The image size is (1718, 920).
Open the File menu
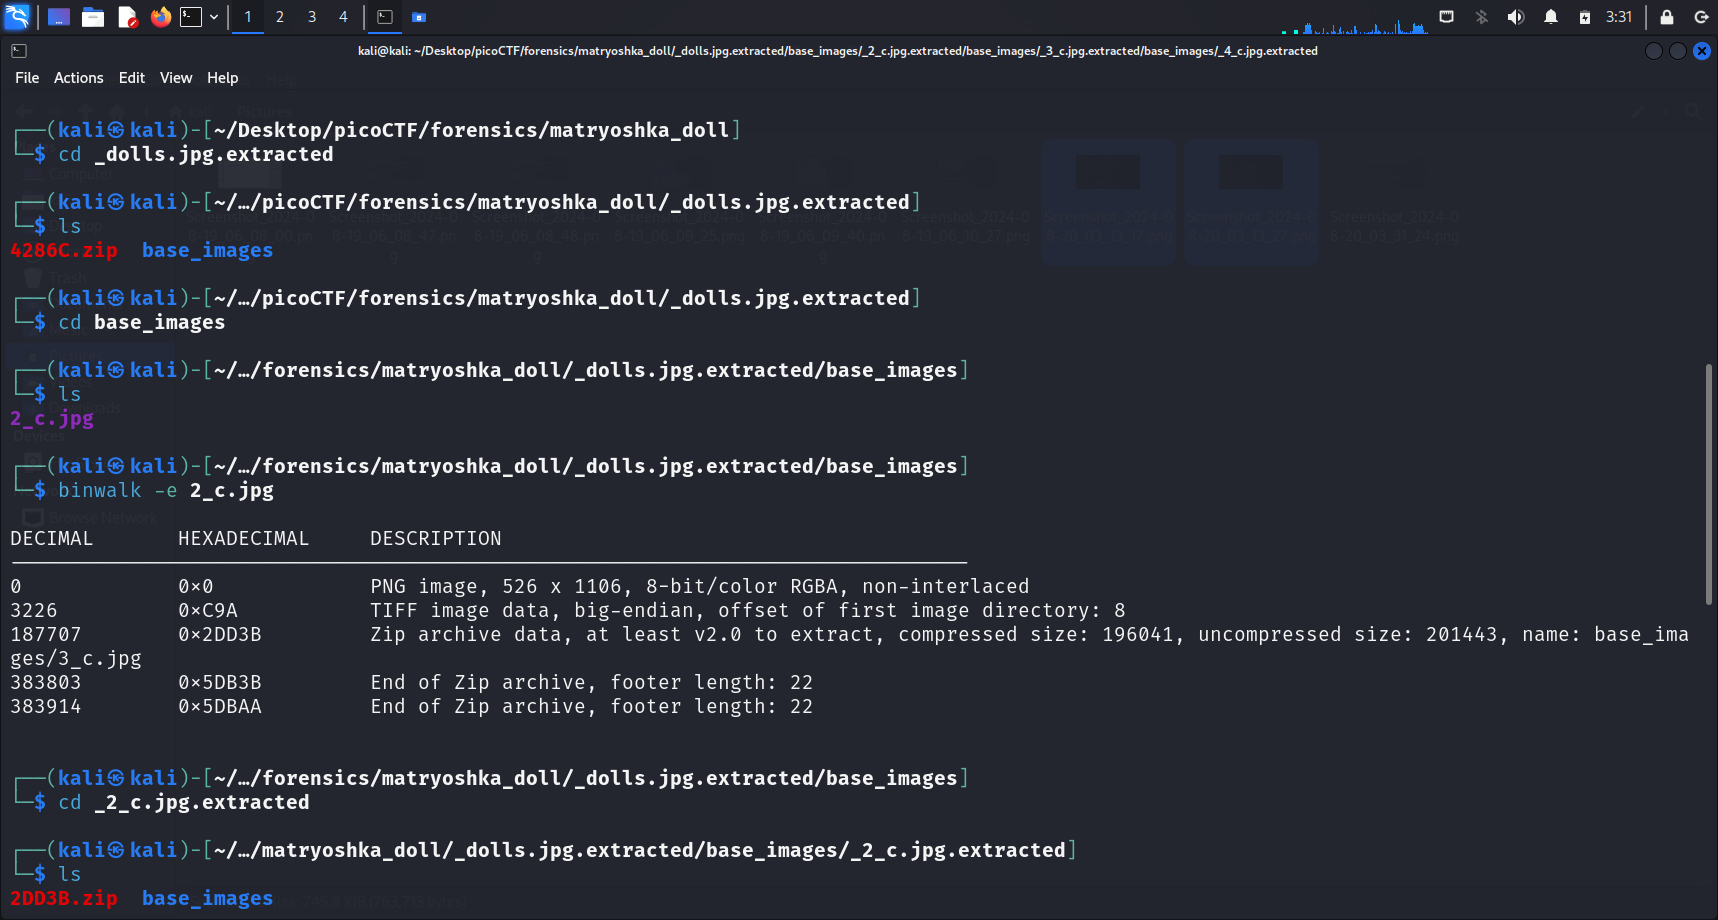pyautogui.click(x=27, y=78)
